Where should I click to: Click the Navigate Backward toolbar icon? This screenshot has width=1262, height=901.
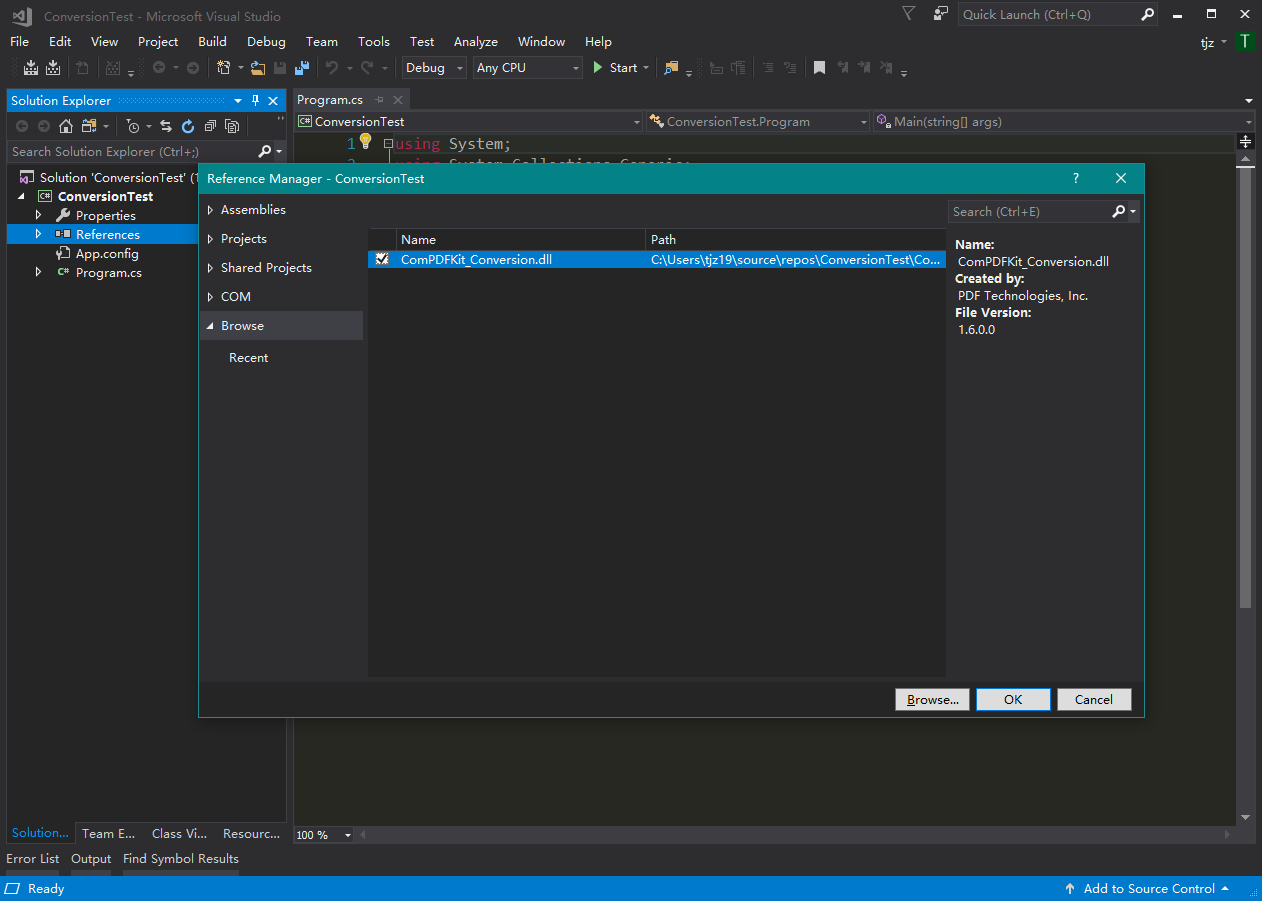[158, 68]
